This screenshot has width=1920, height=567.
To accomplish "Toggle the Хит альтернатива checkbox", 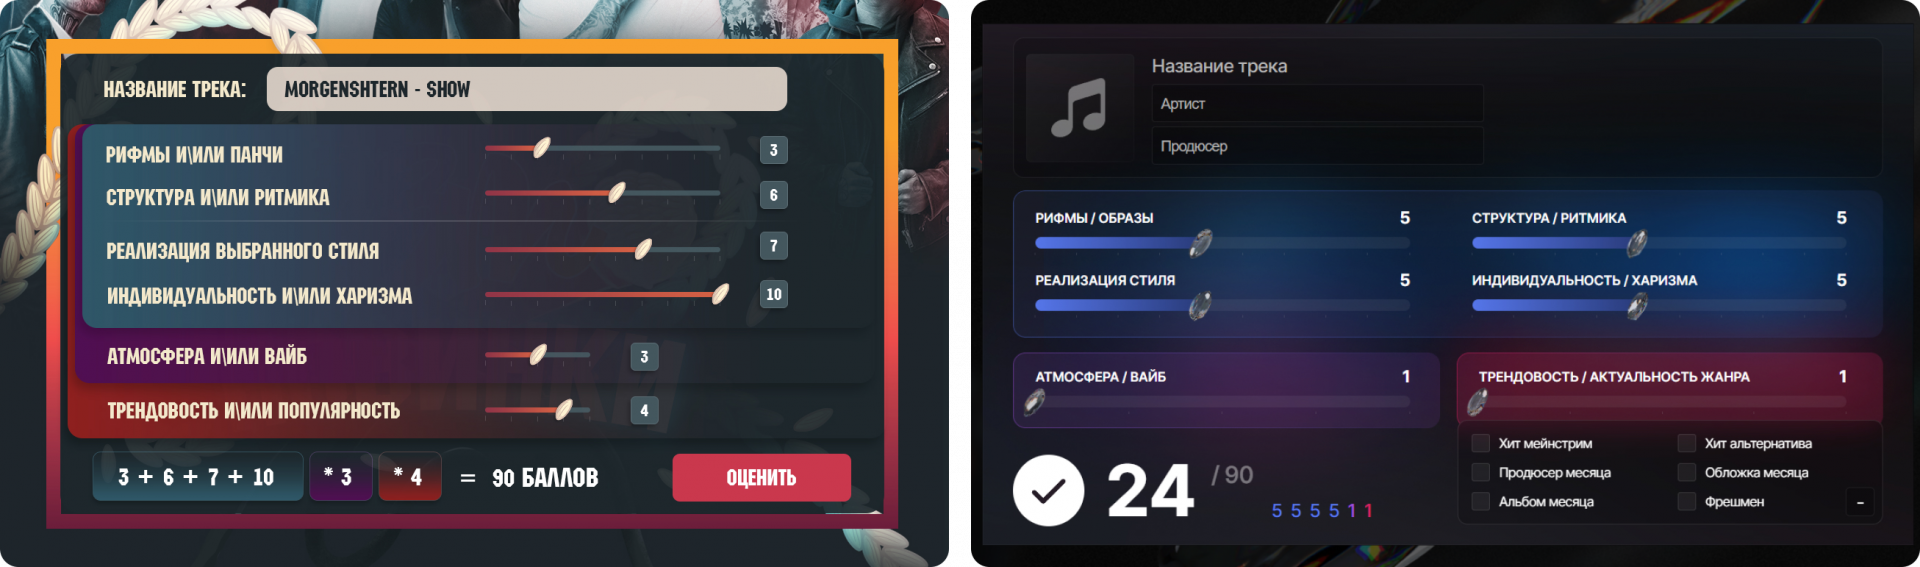I will pyautogui.click(x=1687, y=443).
